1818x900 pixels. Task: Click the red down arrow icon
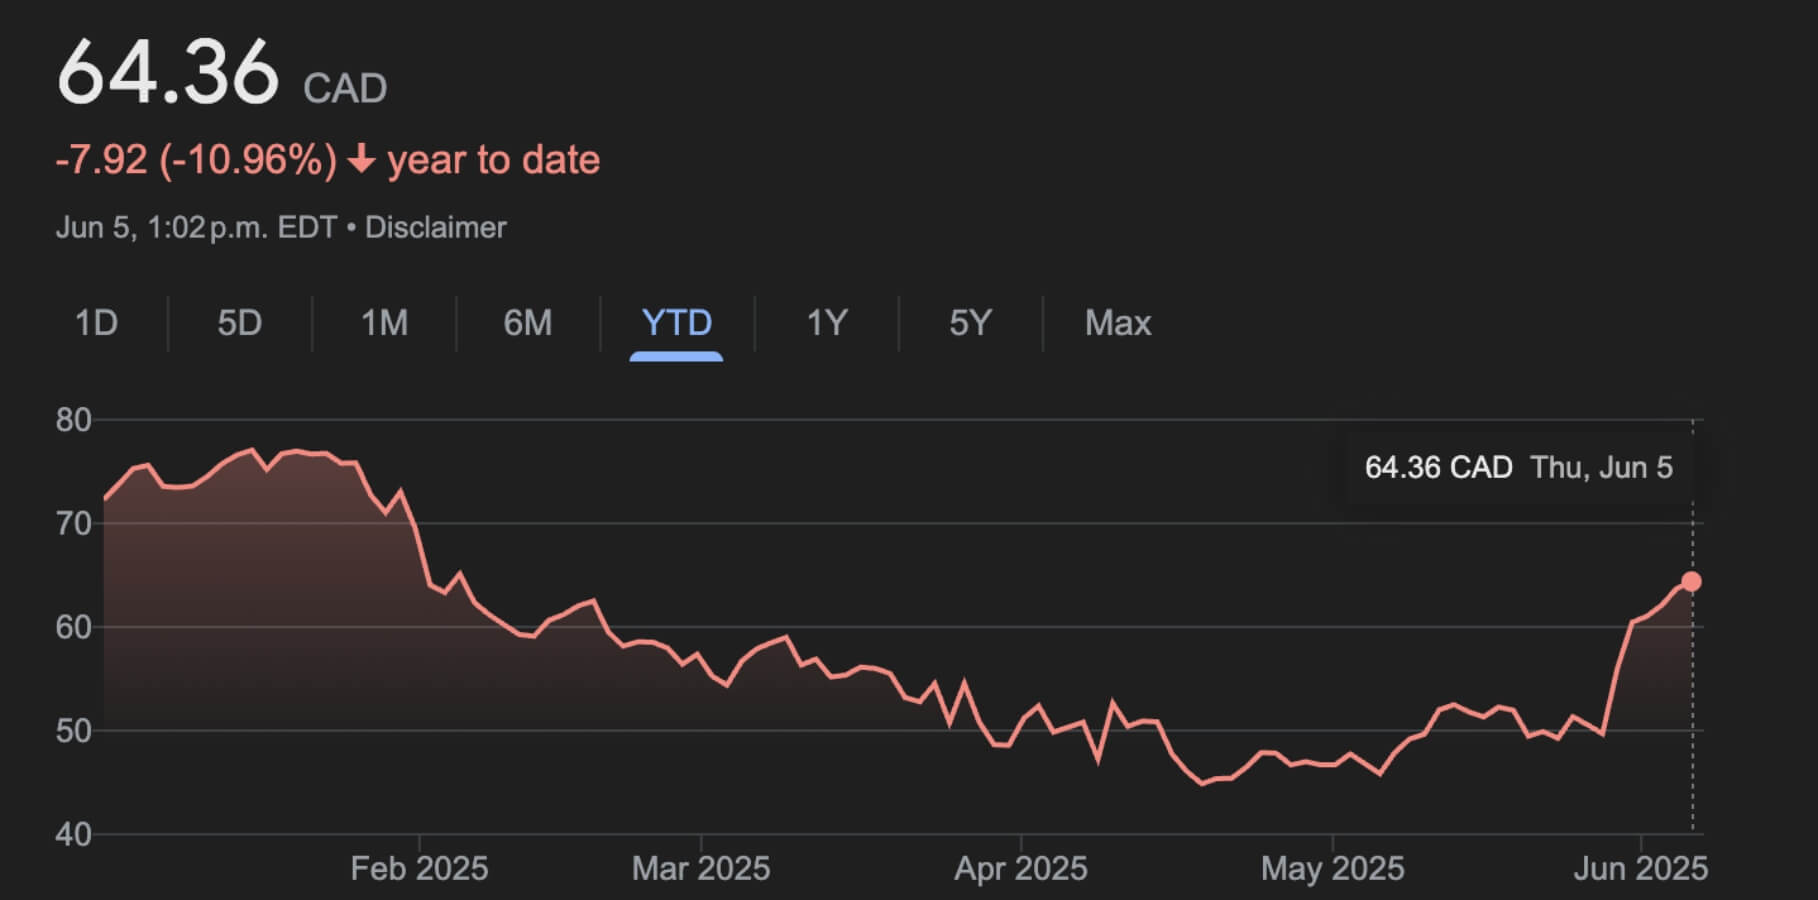point(361,160)
